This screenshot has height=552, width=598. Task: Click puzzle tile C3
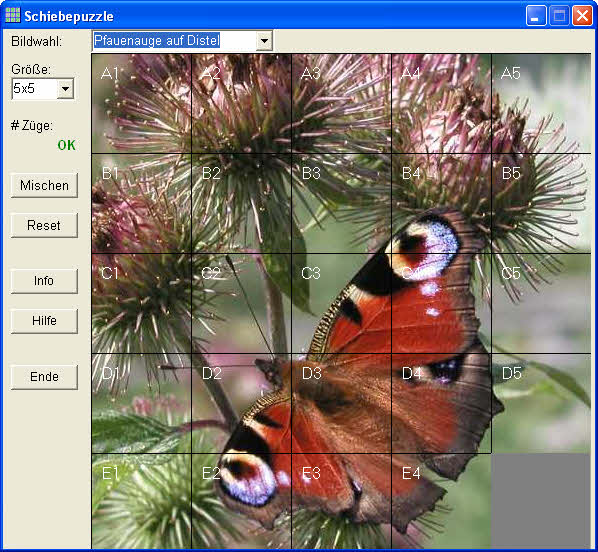click(341, 304)
